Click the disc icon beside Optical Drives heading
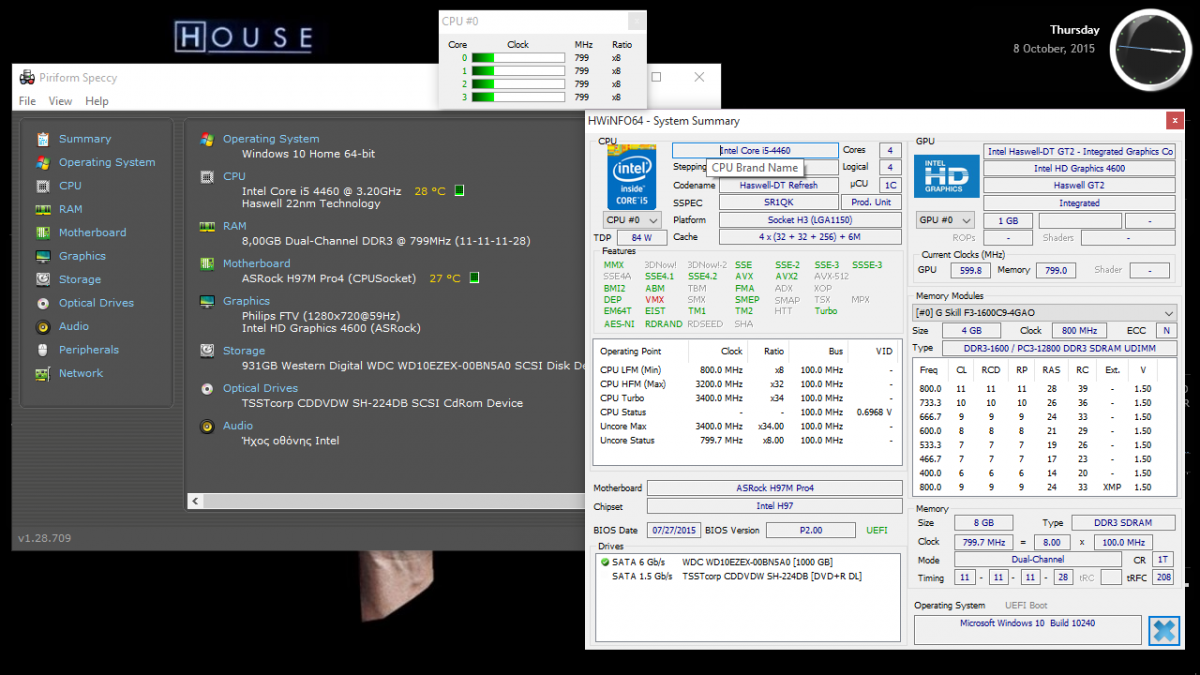The width and height of the screenshot is (1200, 675). click(207, 388)
